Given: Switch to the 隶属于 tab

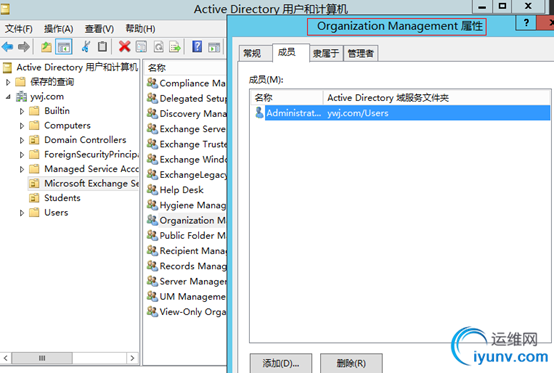Looking at the screenshot, I should pyautogui.click(x=326, y=53).
